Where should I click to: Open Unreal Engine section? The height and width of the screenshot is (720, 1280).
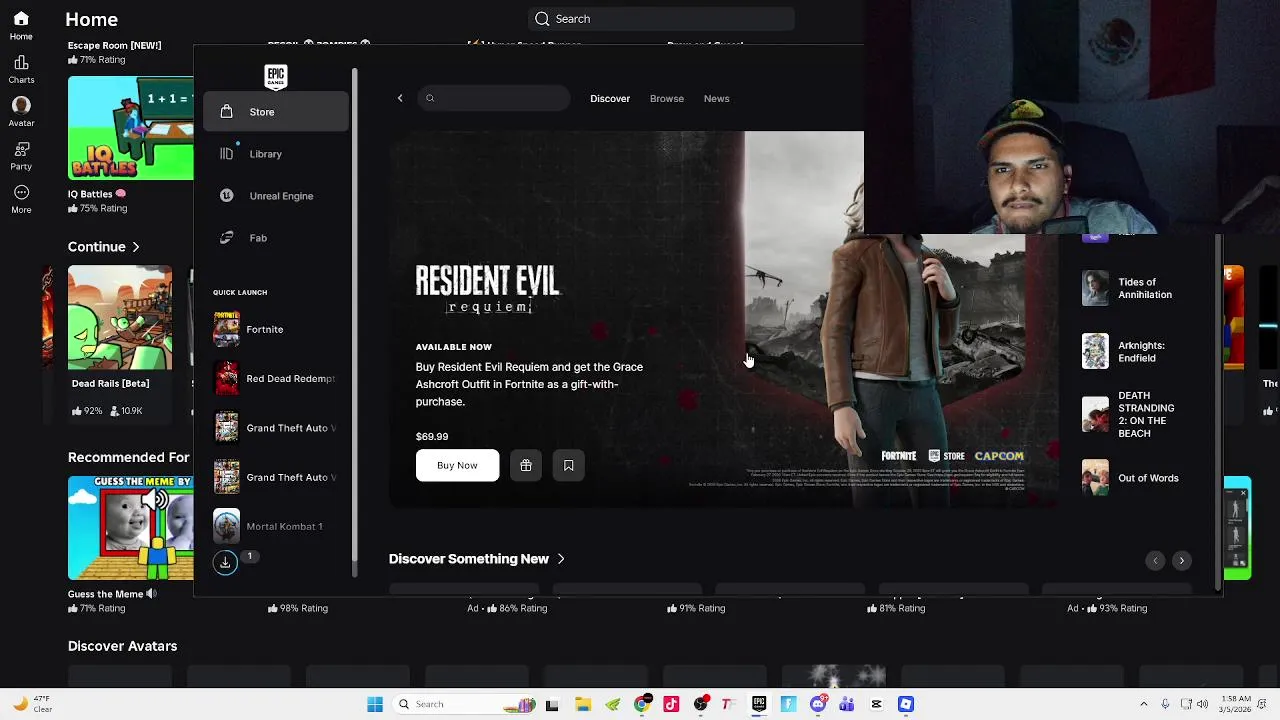(276, 196)
